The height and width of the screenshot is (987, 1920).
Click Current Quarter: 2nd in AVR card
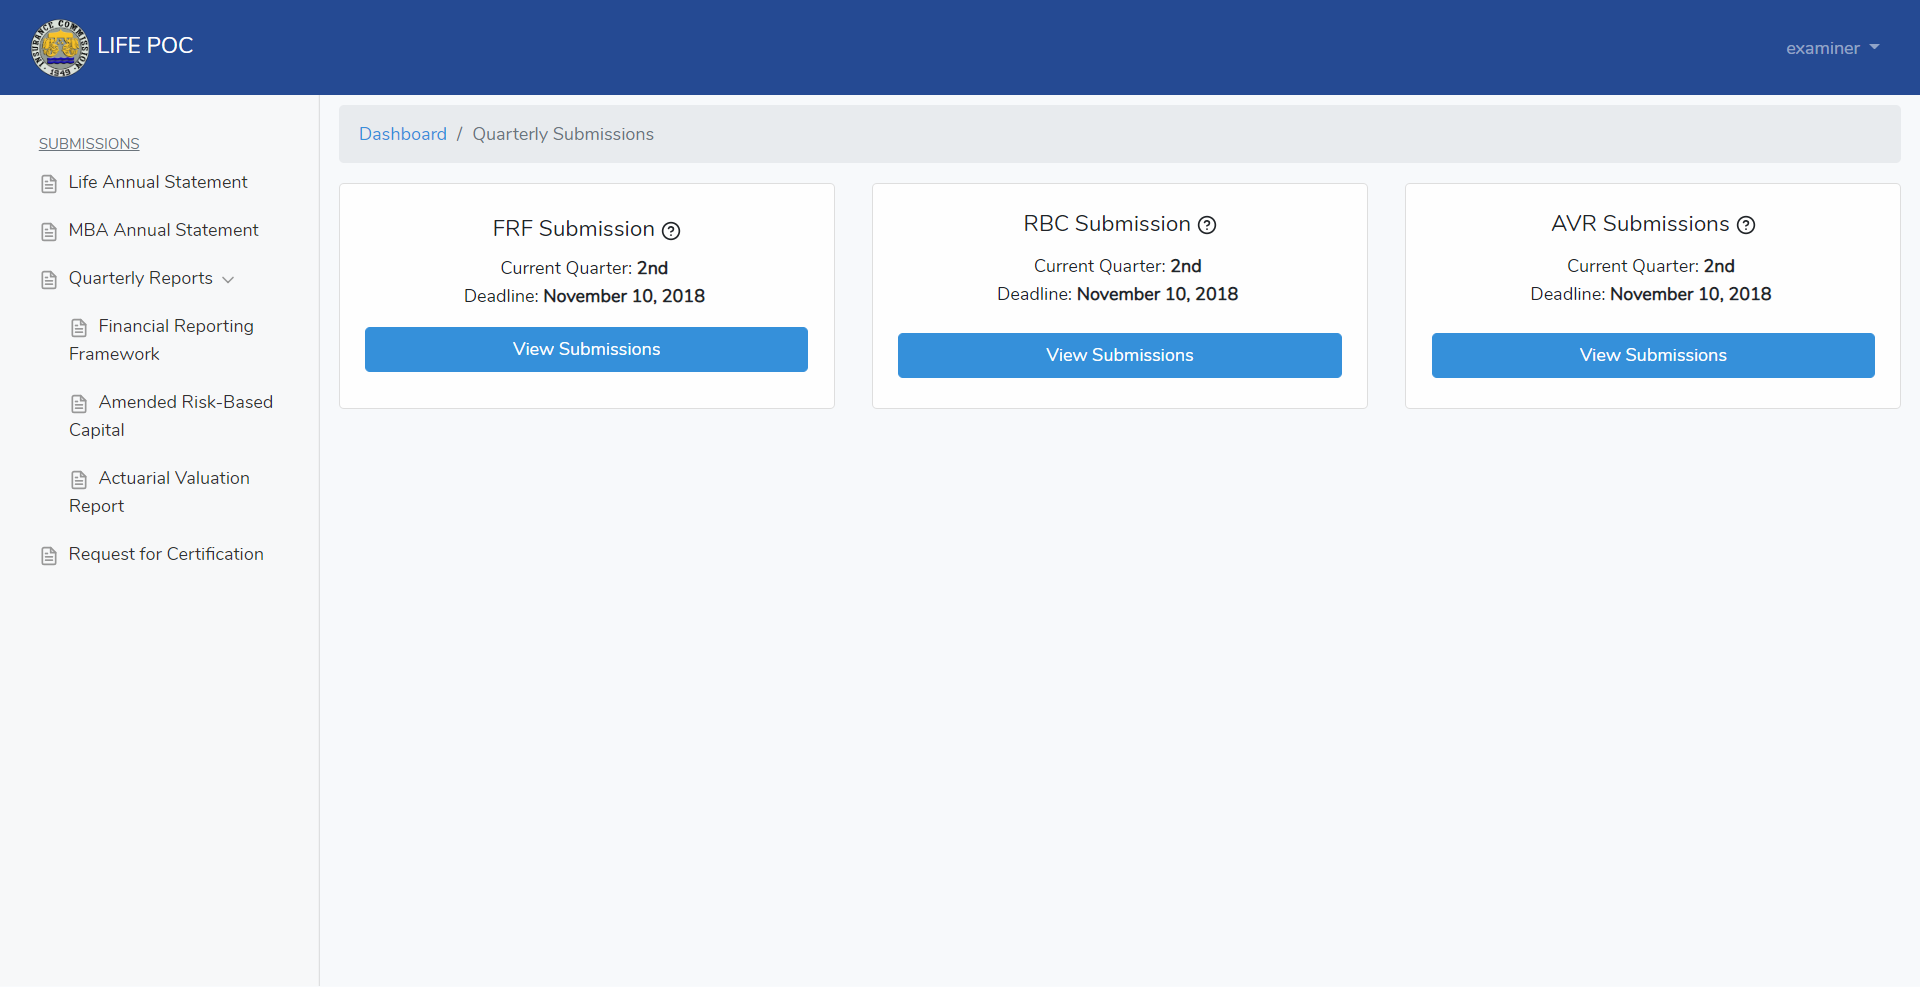tap(1651, 266)
